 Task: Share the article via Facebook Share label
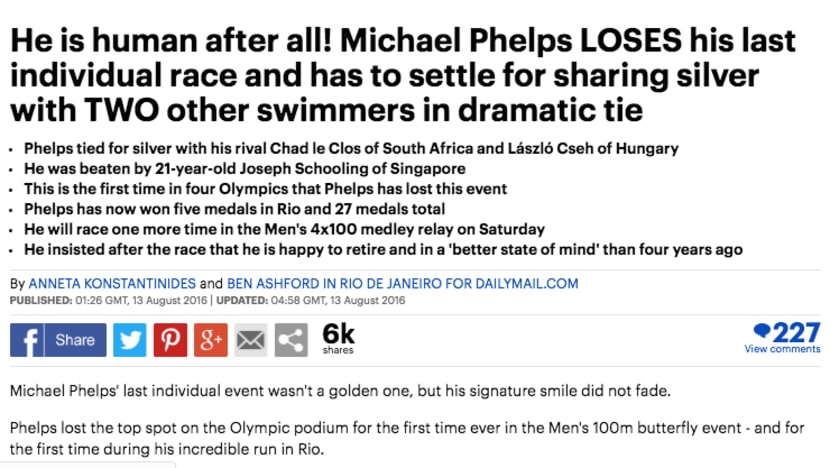tap(75, 340)
